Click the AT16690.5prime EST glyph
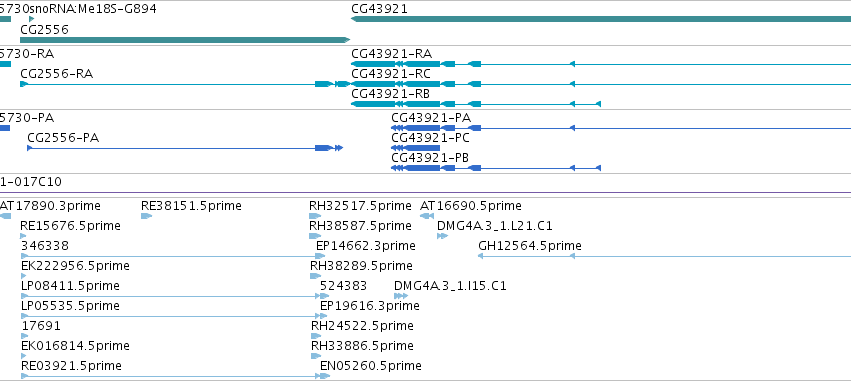 427,216
